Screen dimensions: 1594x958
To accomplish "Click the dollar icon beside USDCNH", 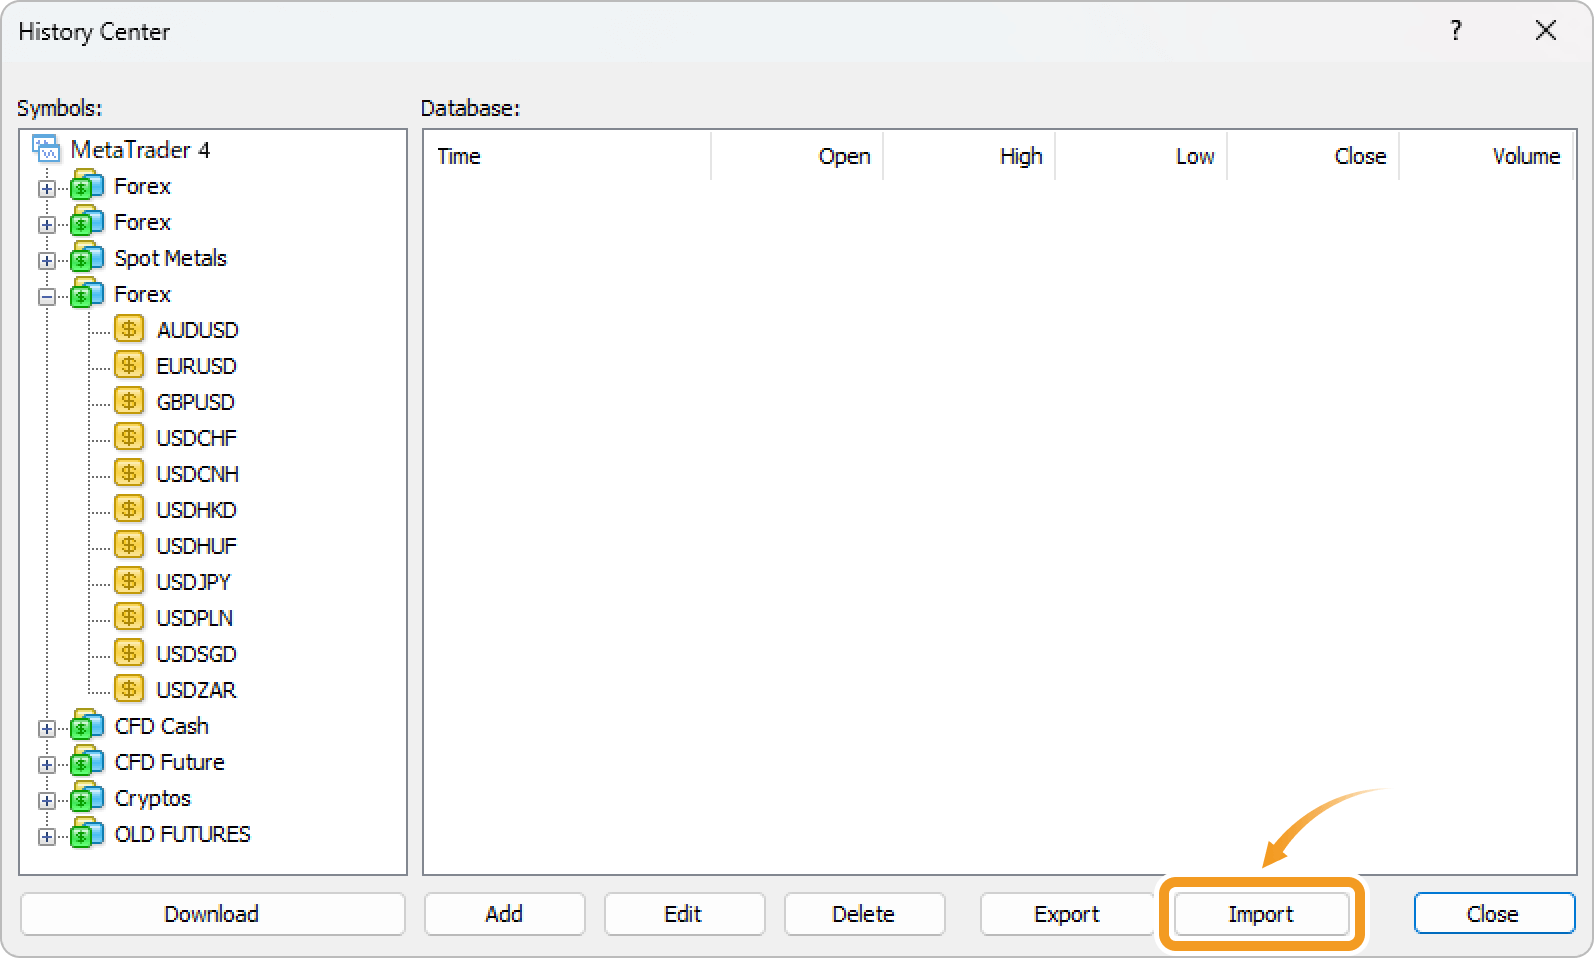I will pos(129,473).
